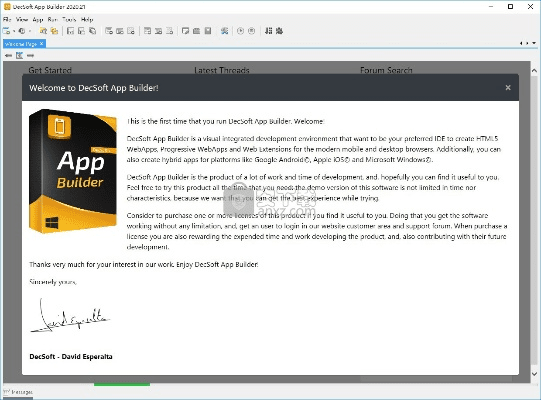Screen dimensions: 541x400
Task: Click the Save As icon beside Save
Action: coord(81,31)
